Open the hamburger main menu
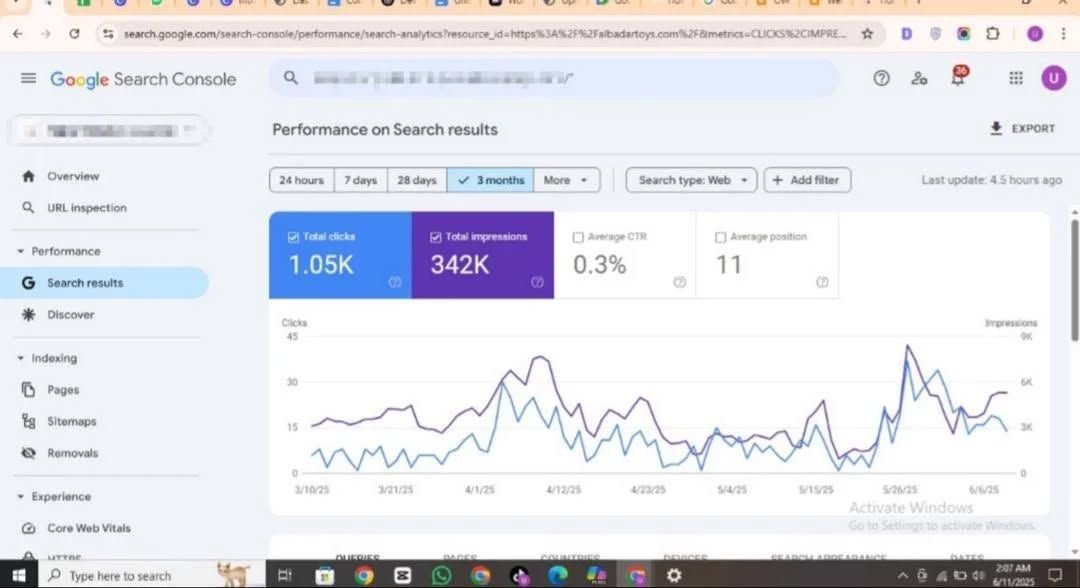 click(x=28, y=79)
